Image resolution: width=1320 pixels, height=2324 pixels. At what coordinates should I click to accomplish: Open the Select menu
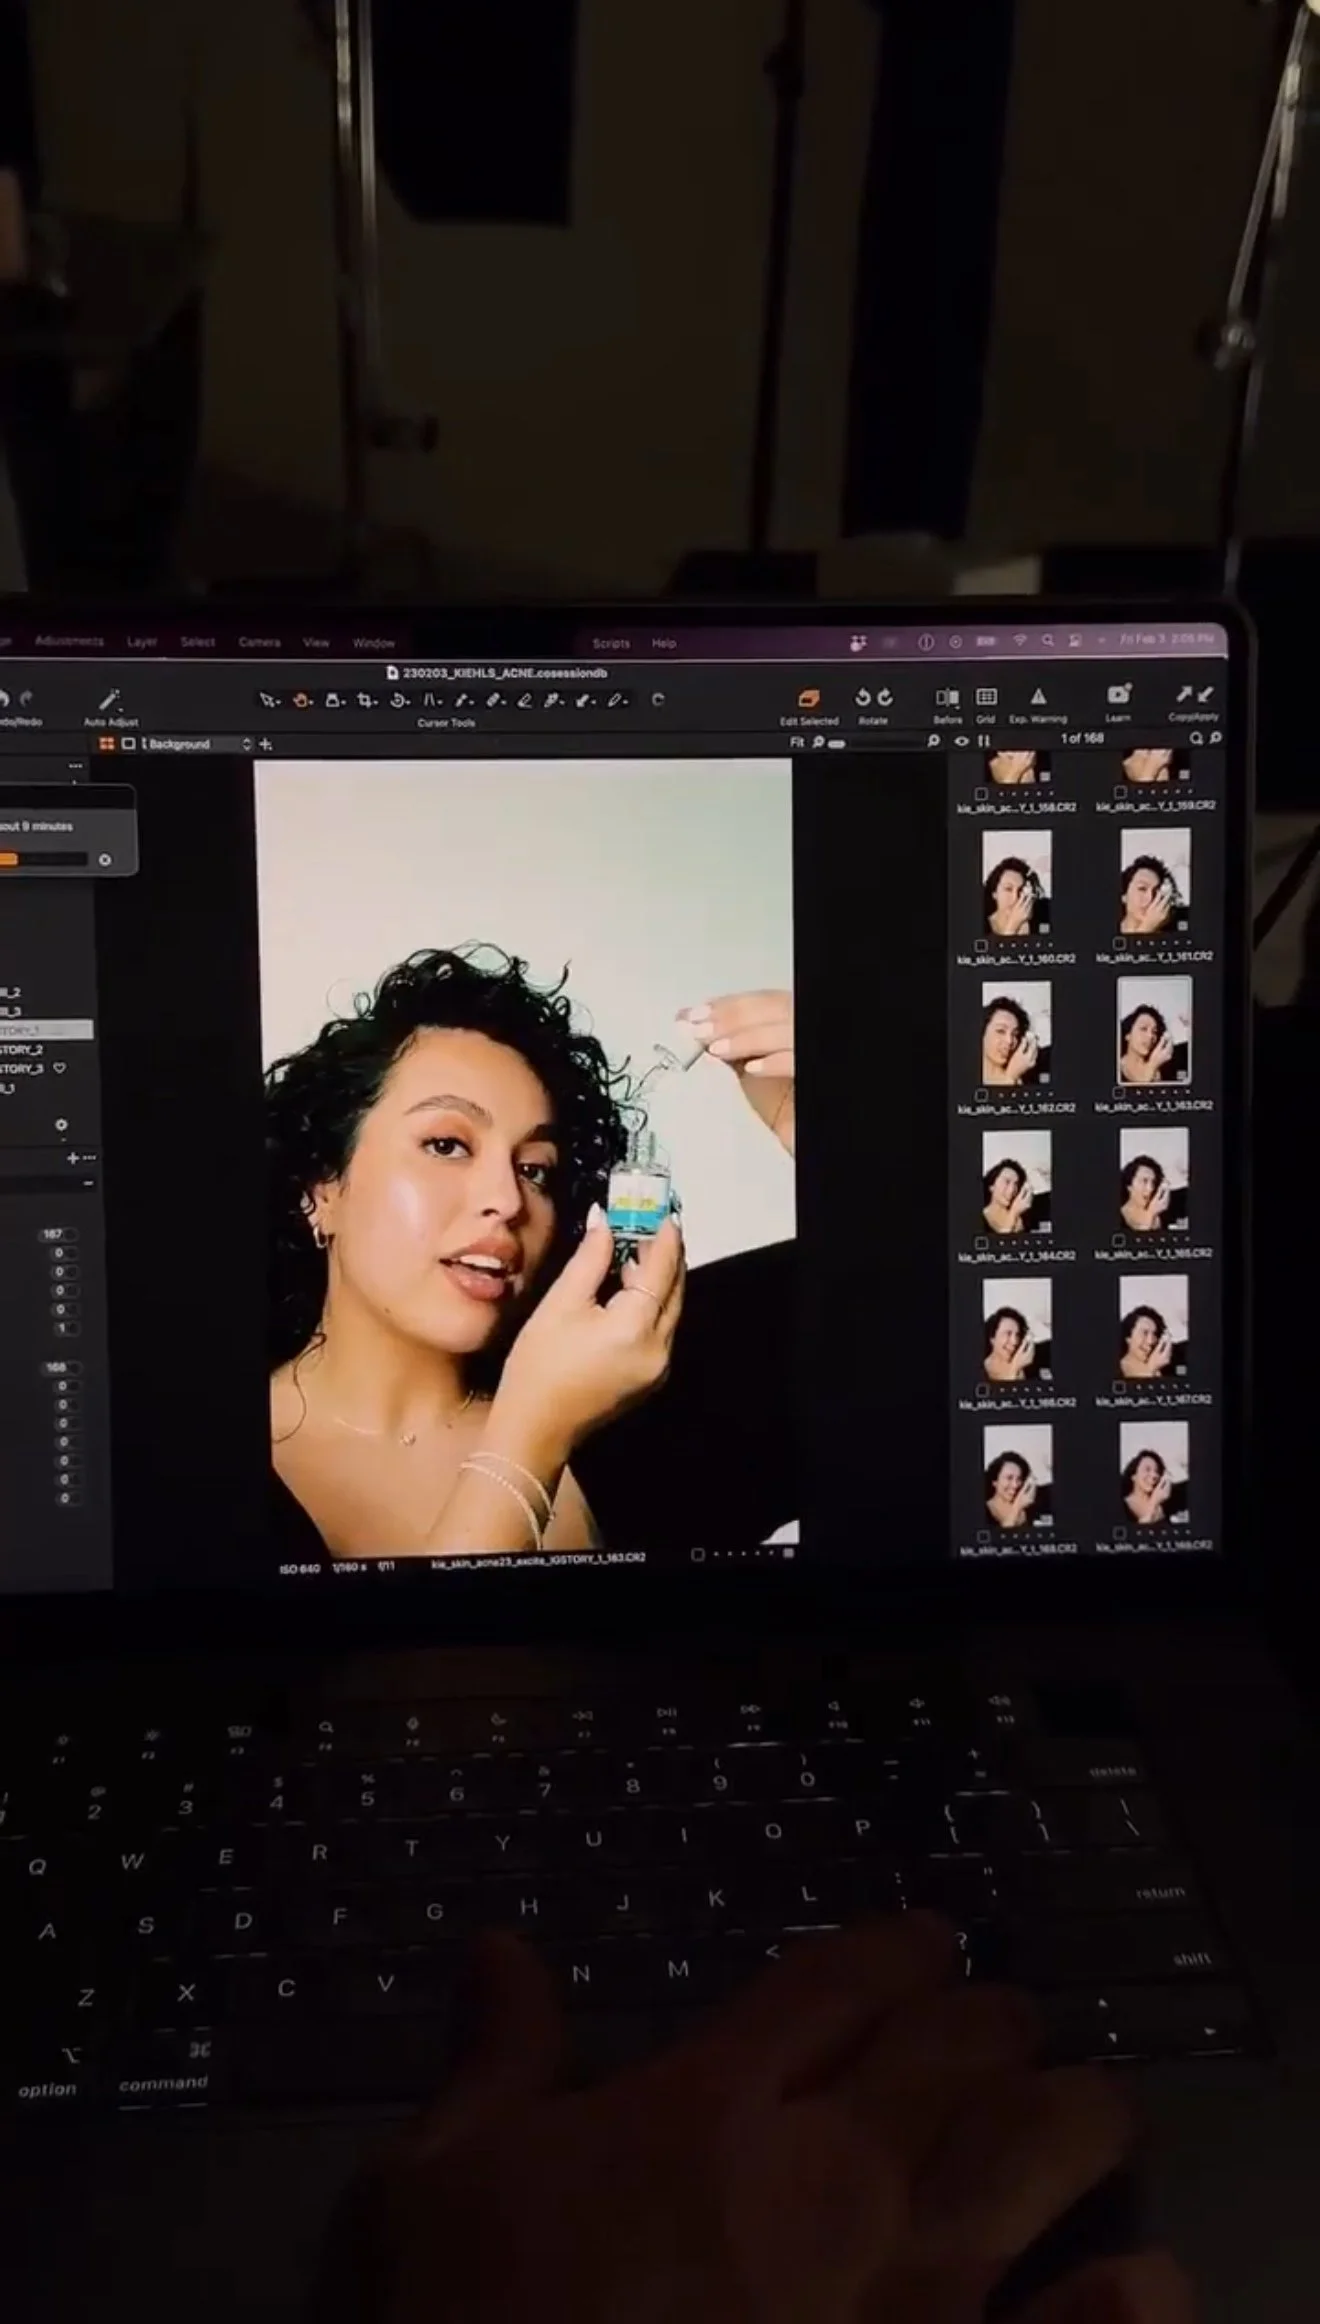point(198,642)
